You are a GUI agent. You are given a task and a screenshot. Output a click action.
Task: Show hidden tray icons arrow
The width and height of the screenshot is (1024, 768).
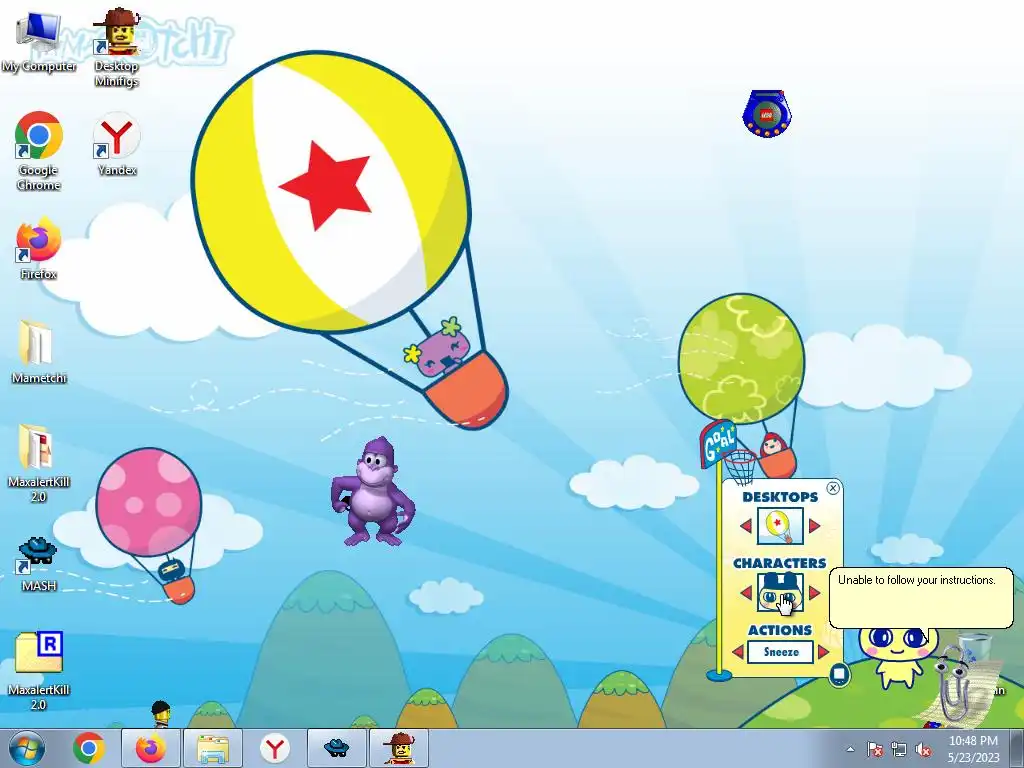pos(850,749)
